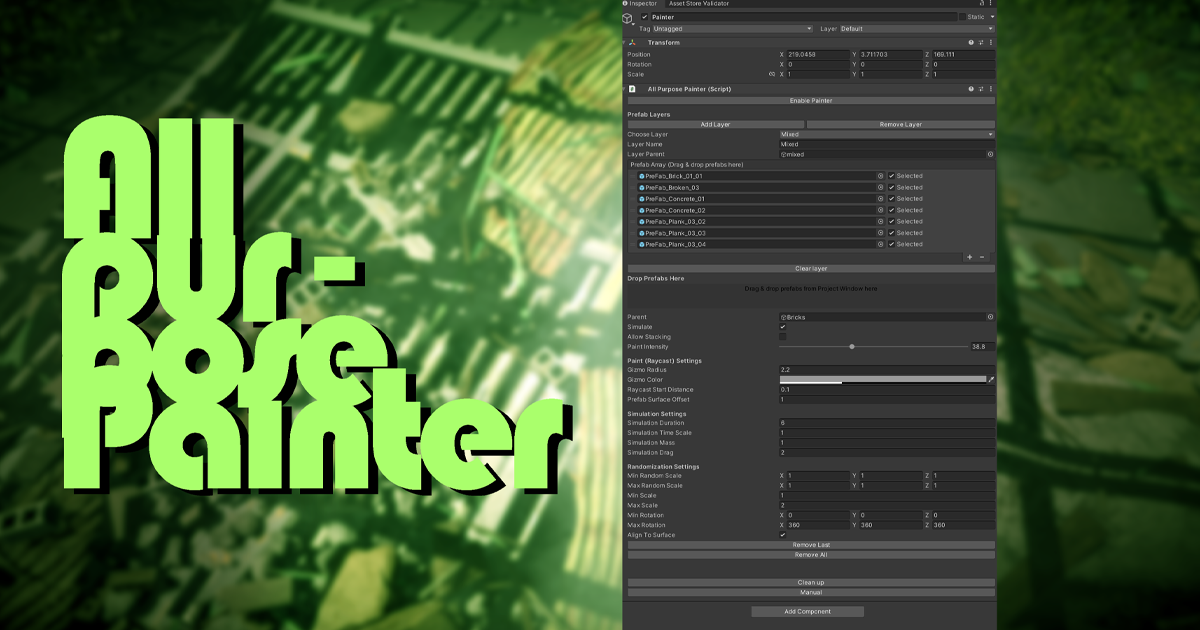The width and height of the screenshot is (1200, 630).
Task: Open the Layer dropdown showing Default
Action: click(916, 29)
